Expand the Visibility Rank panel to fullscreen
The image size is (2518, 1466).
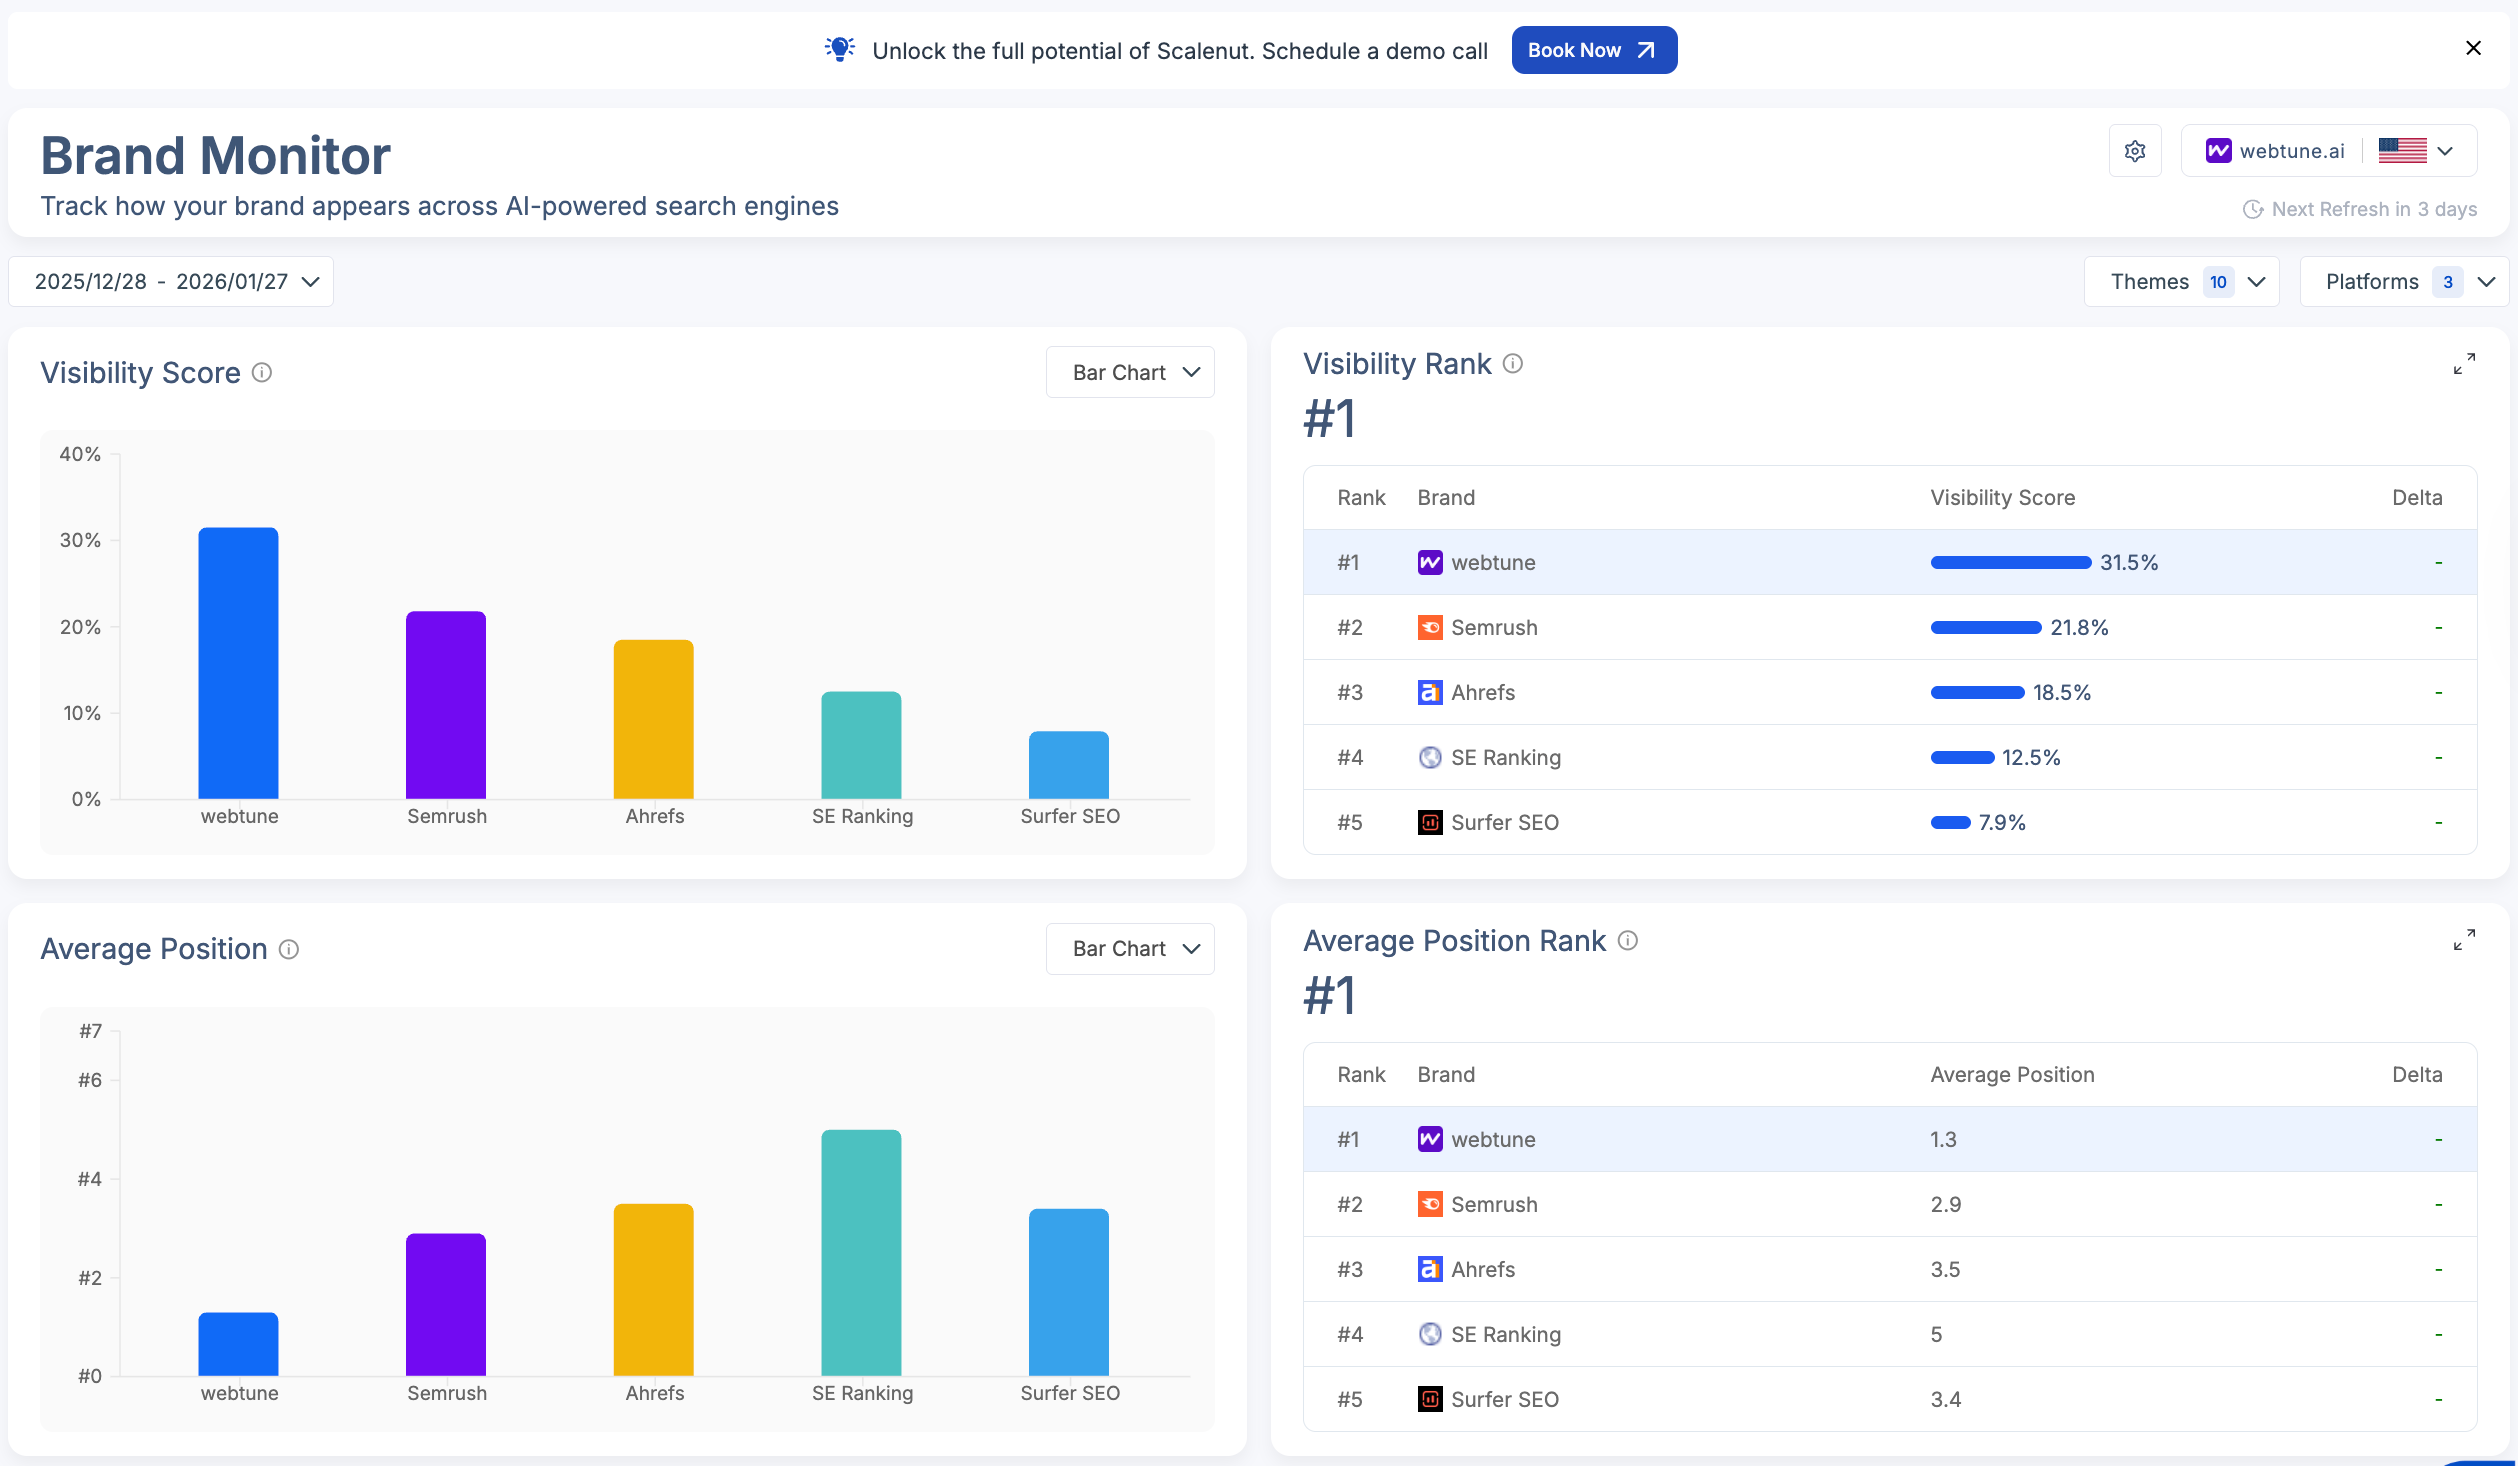click(x=2465, y=363)
